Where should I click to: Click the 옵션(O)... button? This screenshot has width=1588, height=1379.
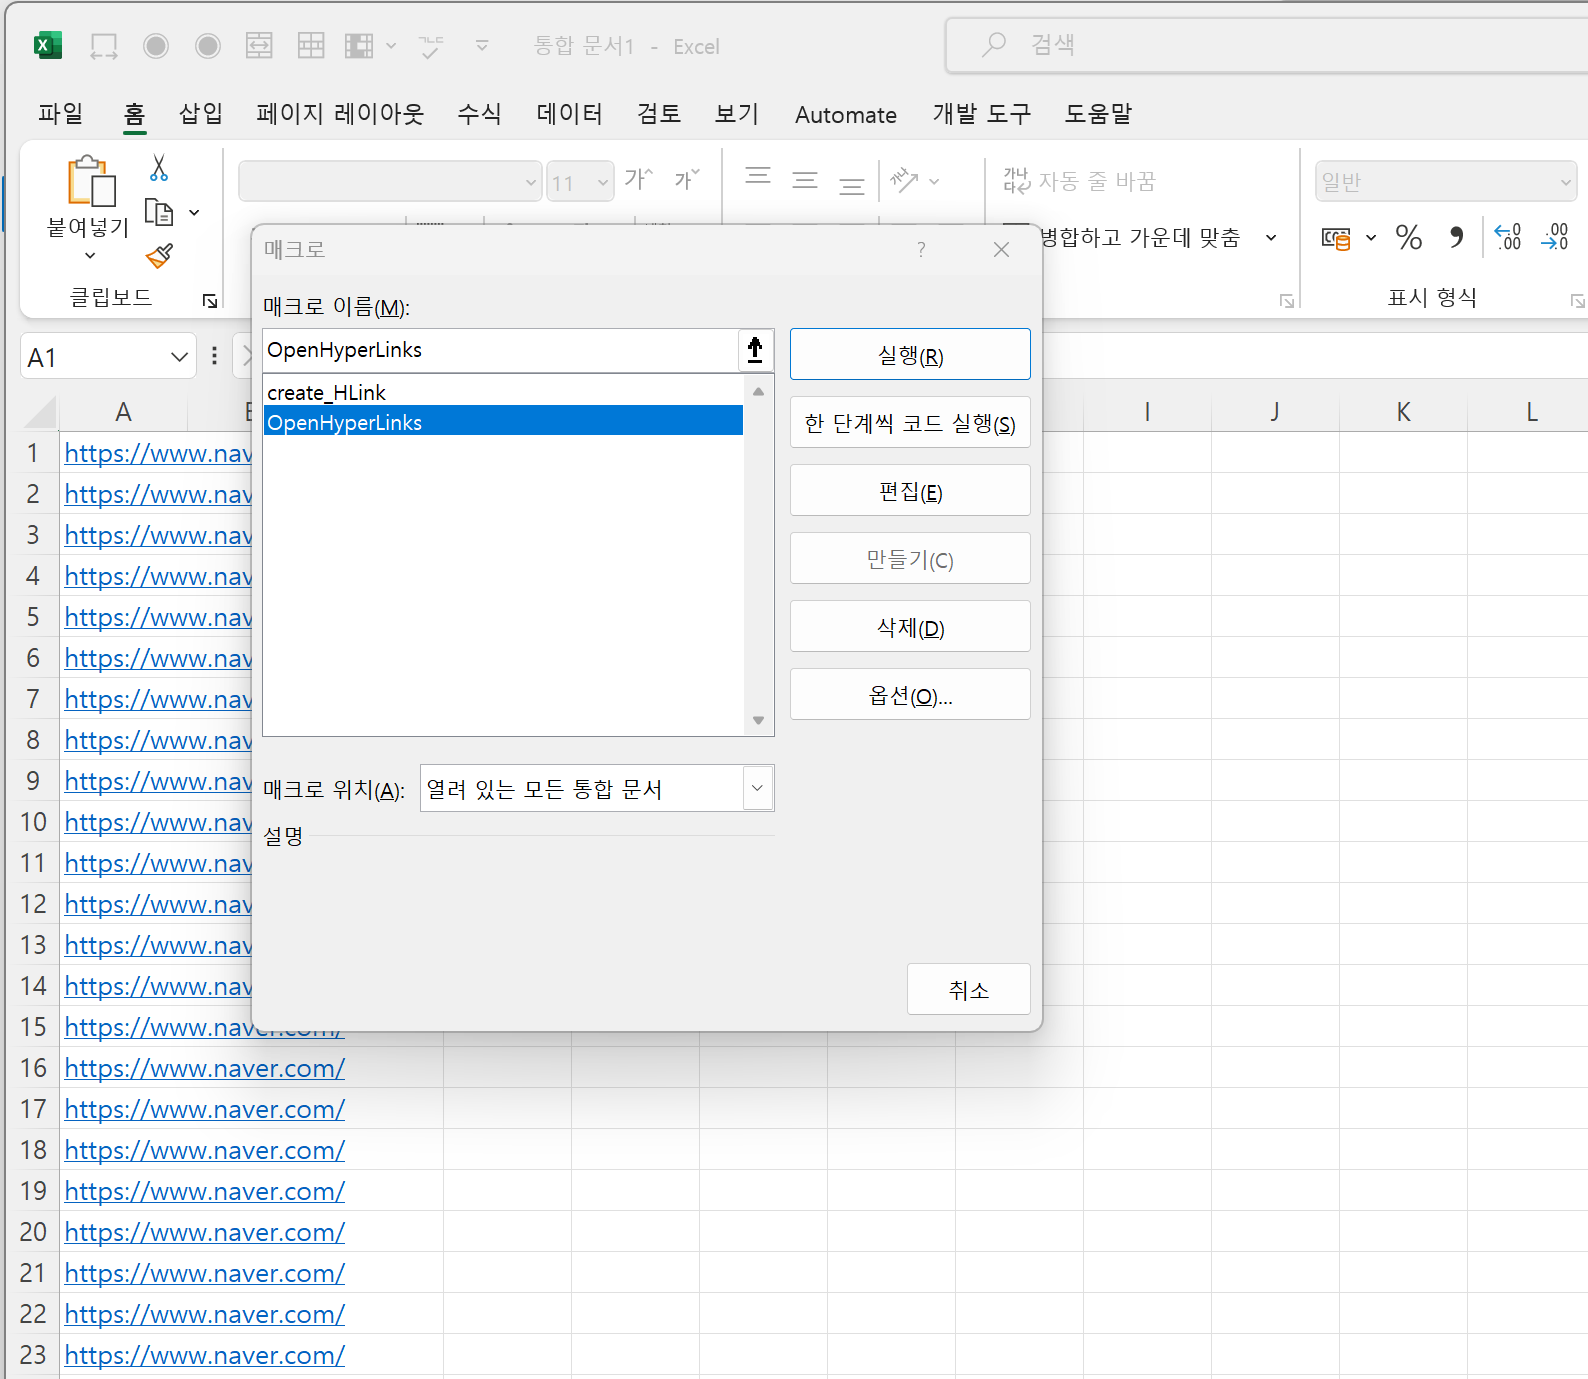coord(910,695)
